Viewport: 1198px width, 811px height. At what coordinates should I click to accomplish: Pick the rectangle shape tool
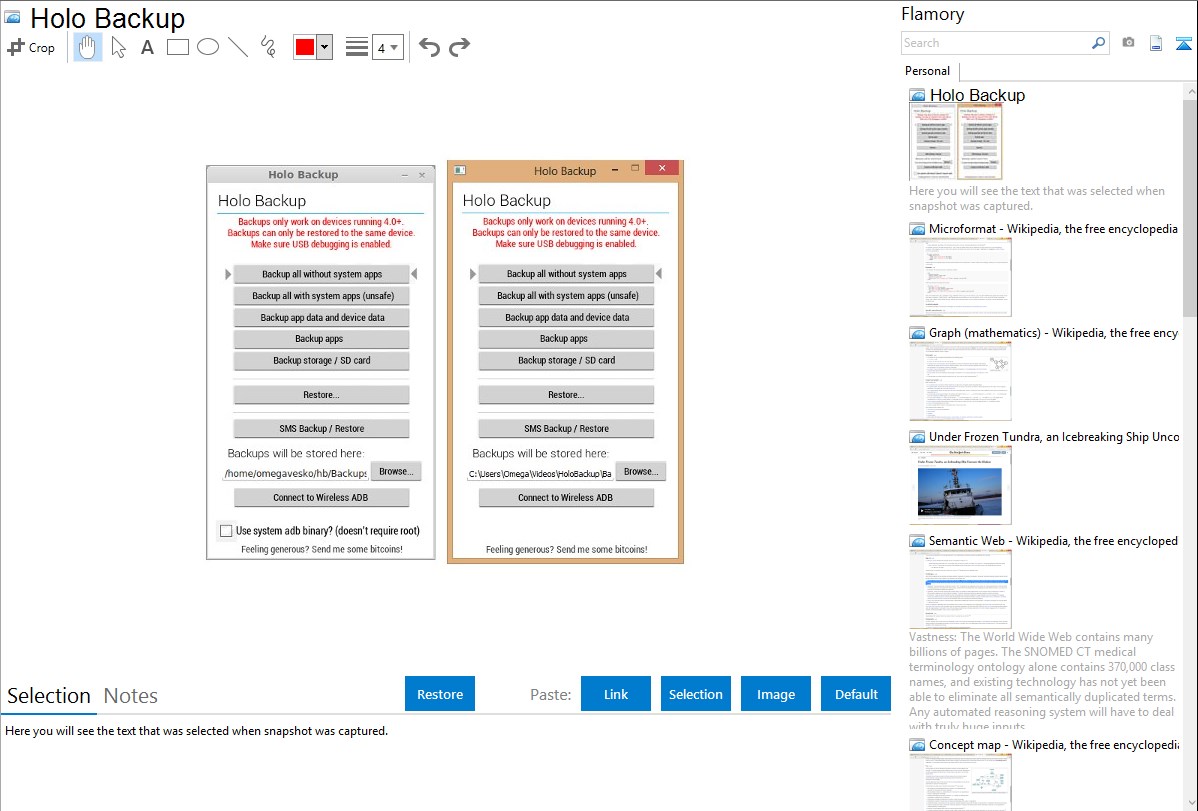point(178,47)
